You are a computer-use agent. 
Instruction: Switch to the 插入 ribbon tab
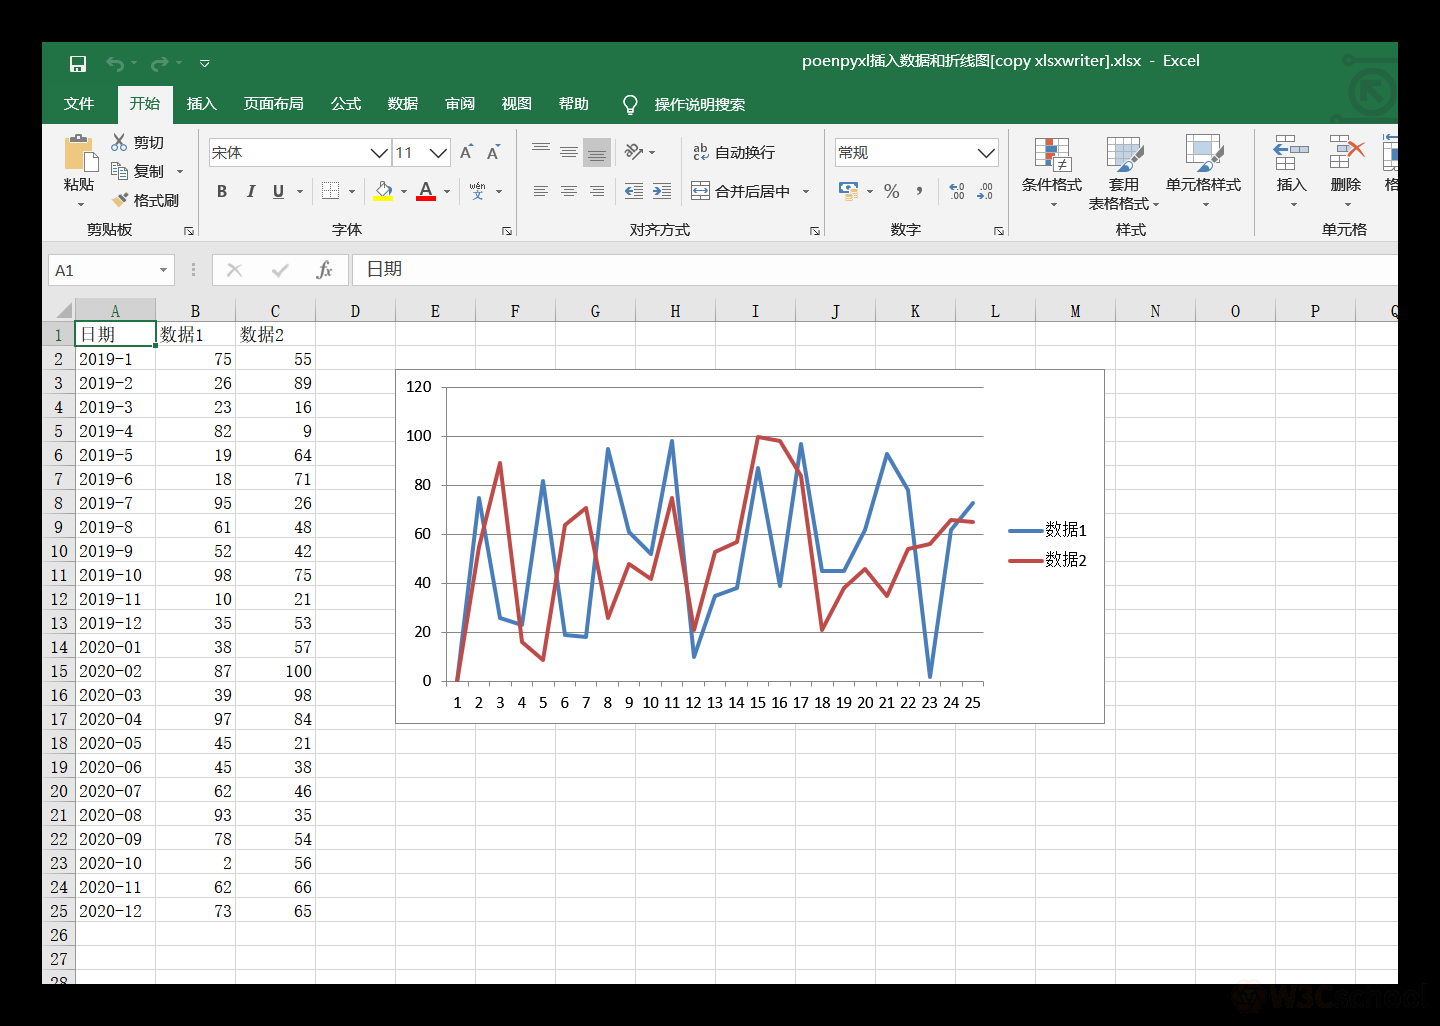coord(201,103)
